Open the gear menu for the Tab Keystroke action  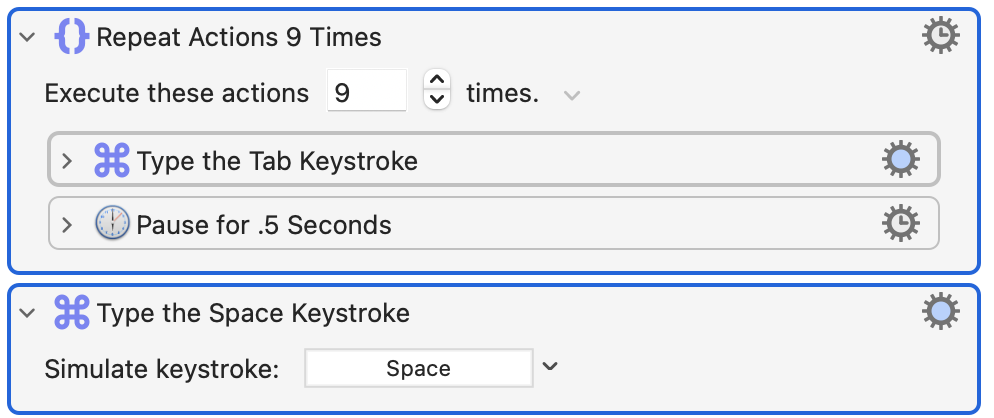(x=900, y=160)
